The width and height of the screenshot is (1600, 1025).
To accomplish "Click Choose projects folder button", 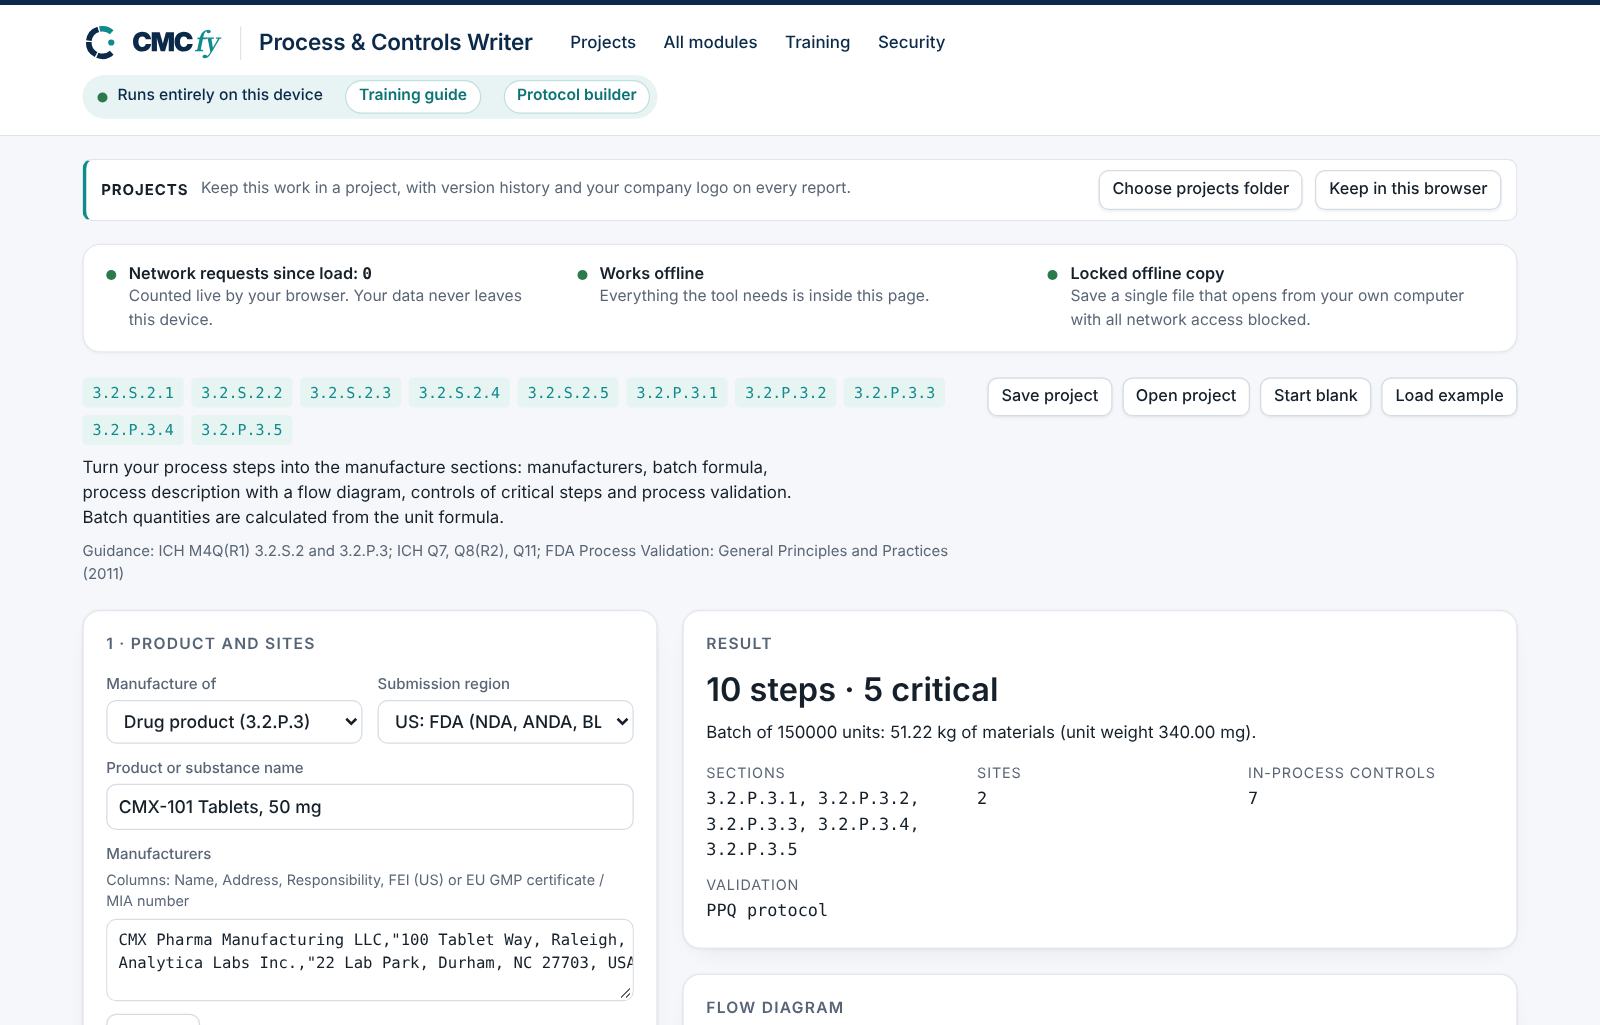I will tap(1200, 189).
